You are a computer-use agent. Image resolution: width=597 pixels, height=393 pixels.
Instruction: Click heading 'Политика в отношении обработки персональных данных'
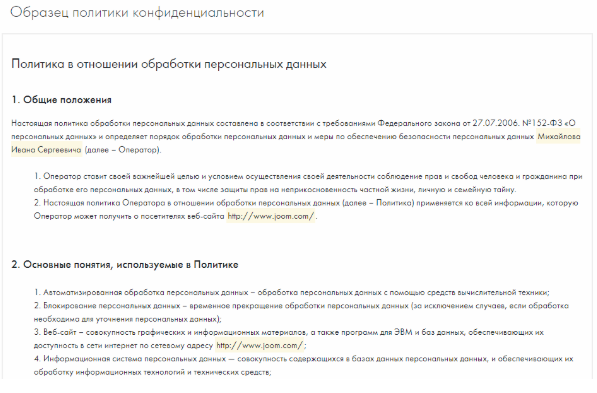(169, 64)
